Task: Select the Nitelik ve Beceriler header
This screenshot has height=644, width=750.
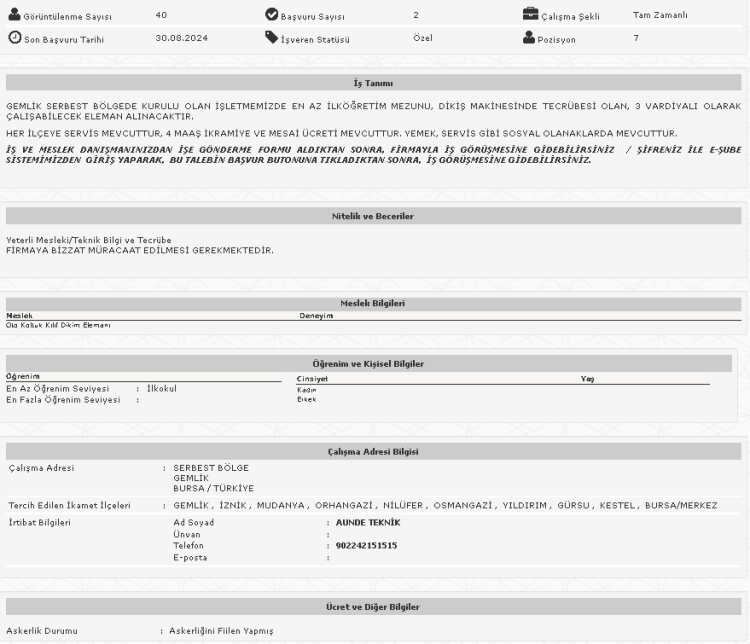Action: pyautogui.click(x=372, y=215)
